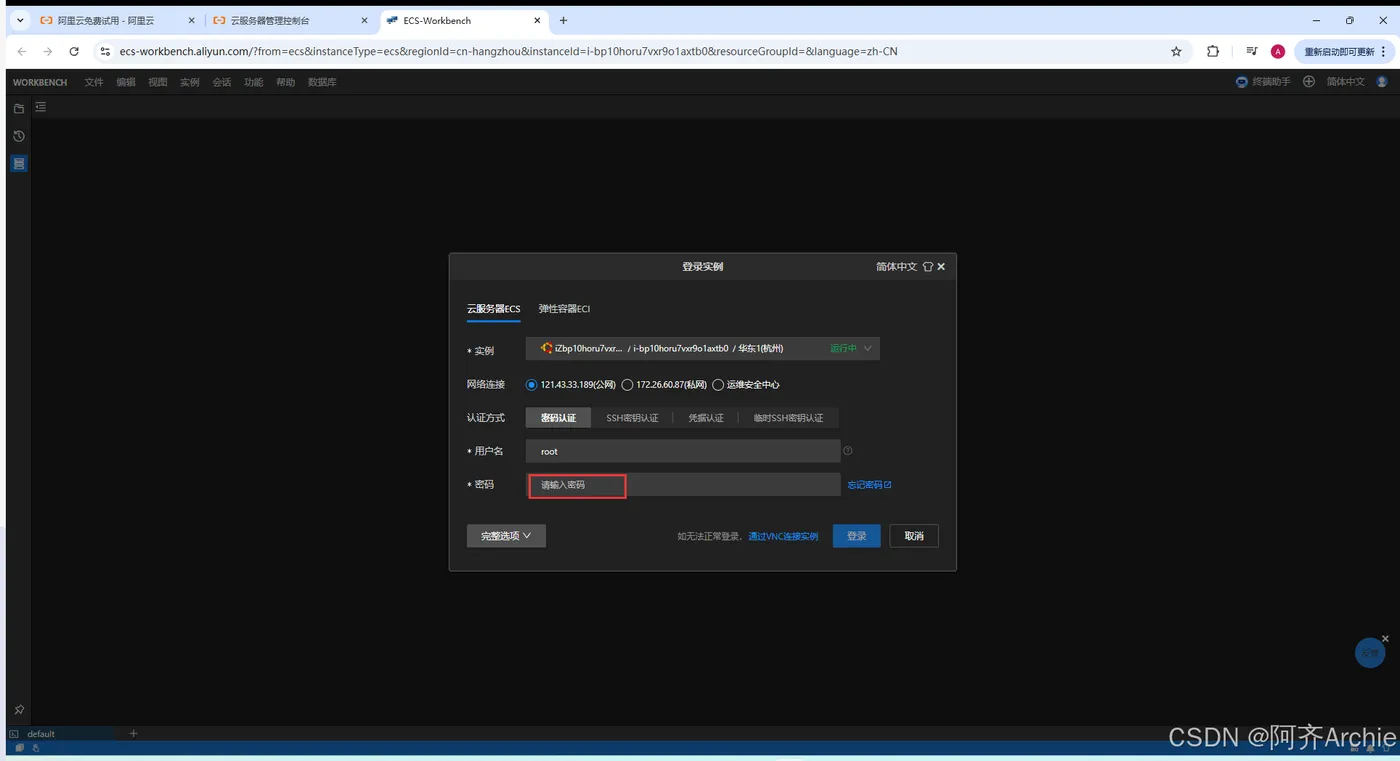1400x761 pixels.
Task: Follow the 忘记密码 link
Action: click(869, 485)
